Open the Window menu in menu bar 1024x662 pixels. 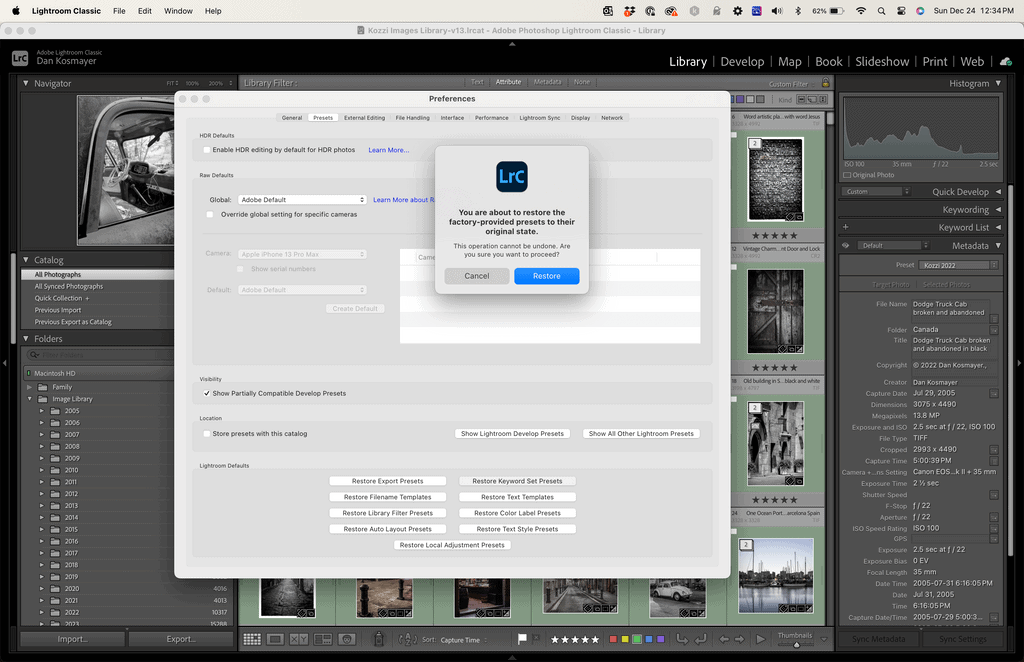click(178, 11)
